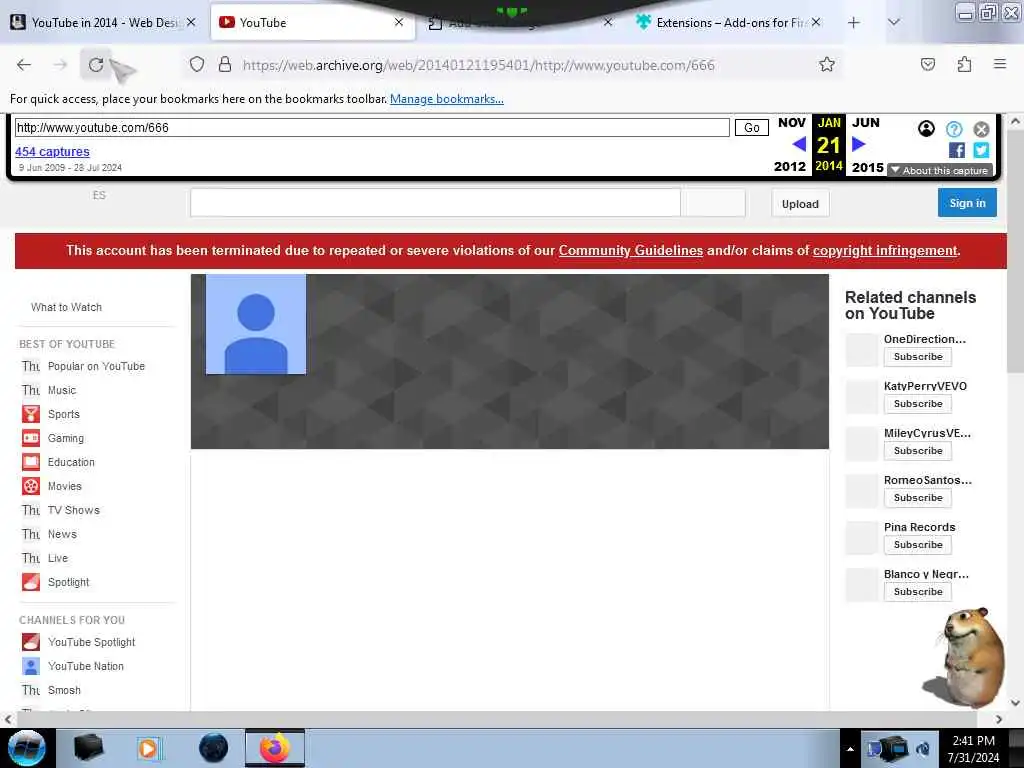Open News in sidebar

(x=62, y=534)
